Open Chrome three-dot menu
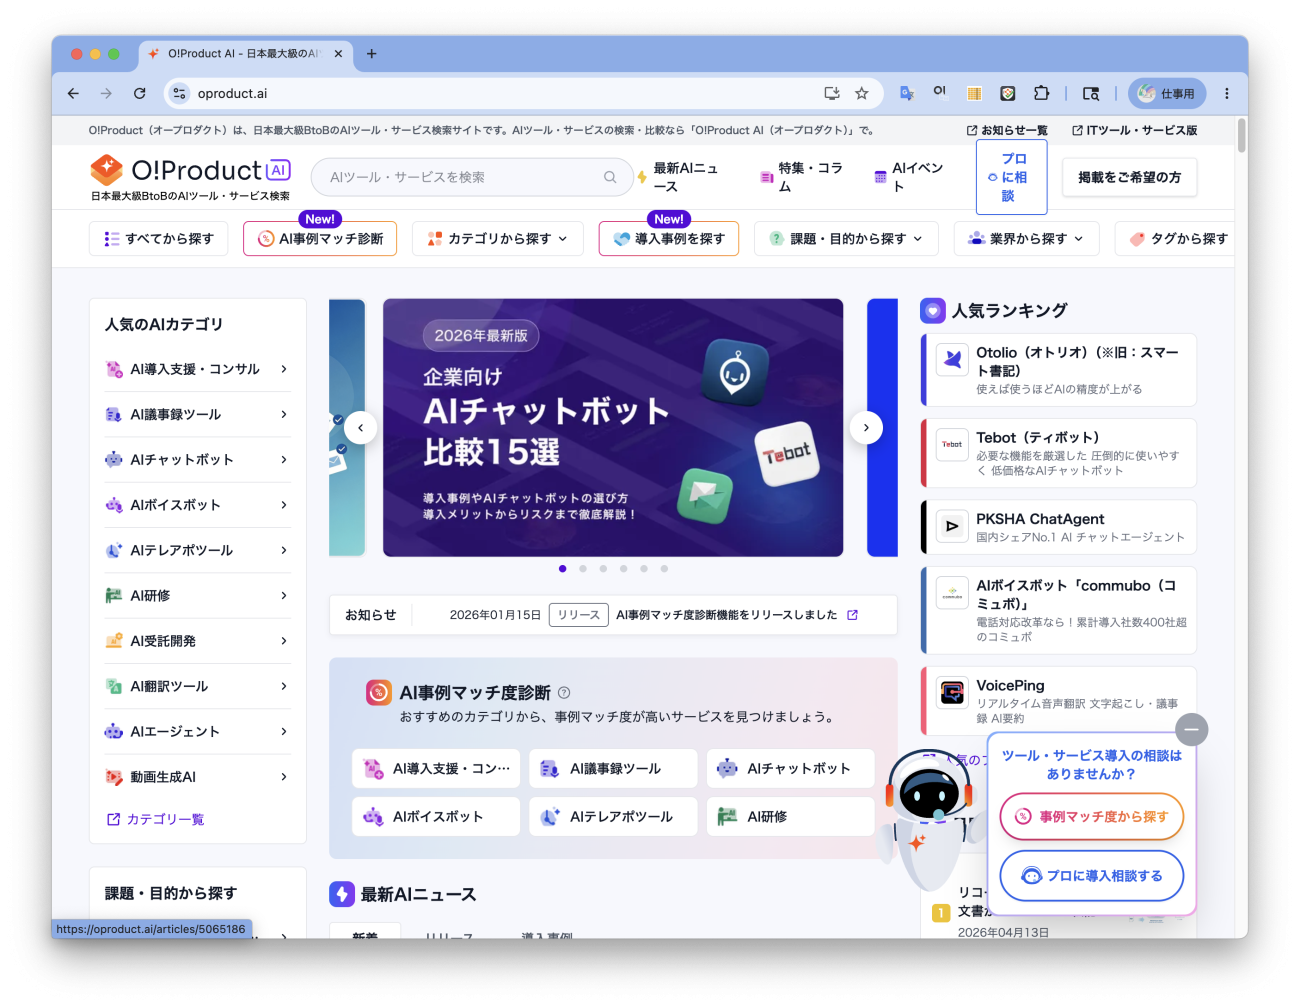The image size is (1300, 1007). [x=1227, y=93]
